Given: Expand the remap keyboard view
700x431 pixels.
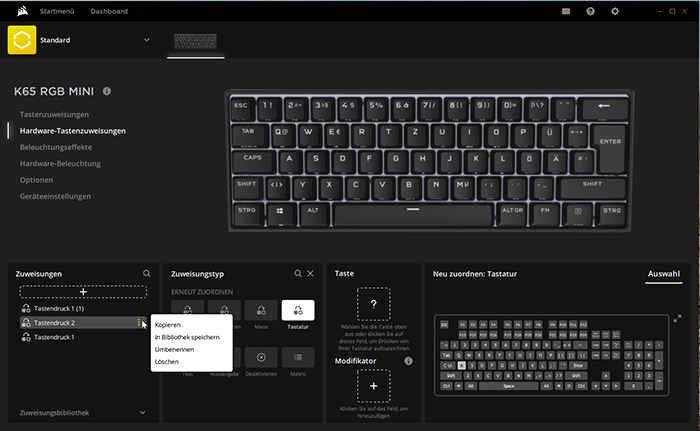Looking at the screenshot, I should [677, 318].
